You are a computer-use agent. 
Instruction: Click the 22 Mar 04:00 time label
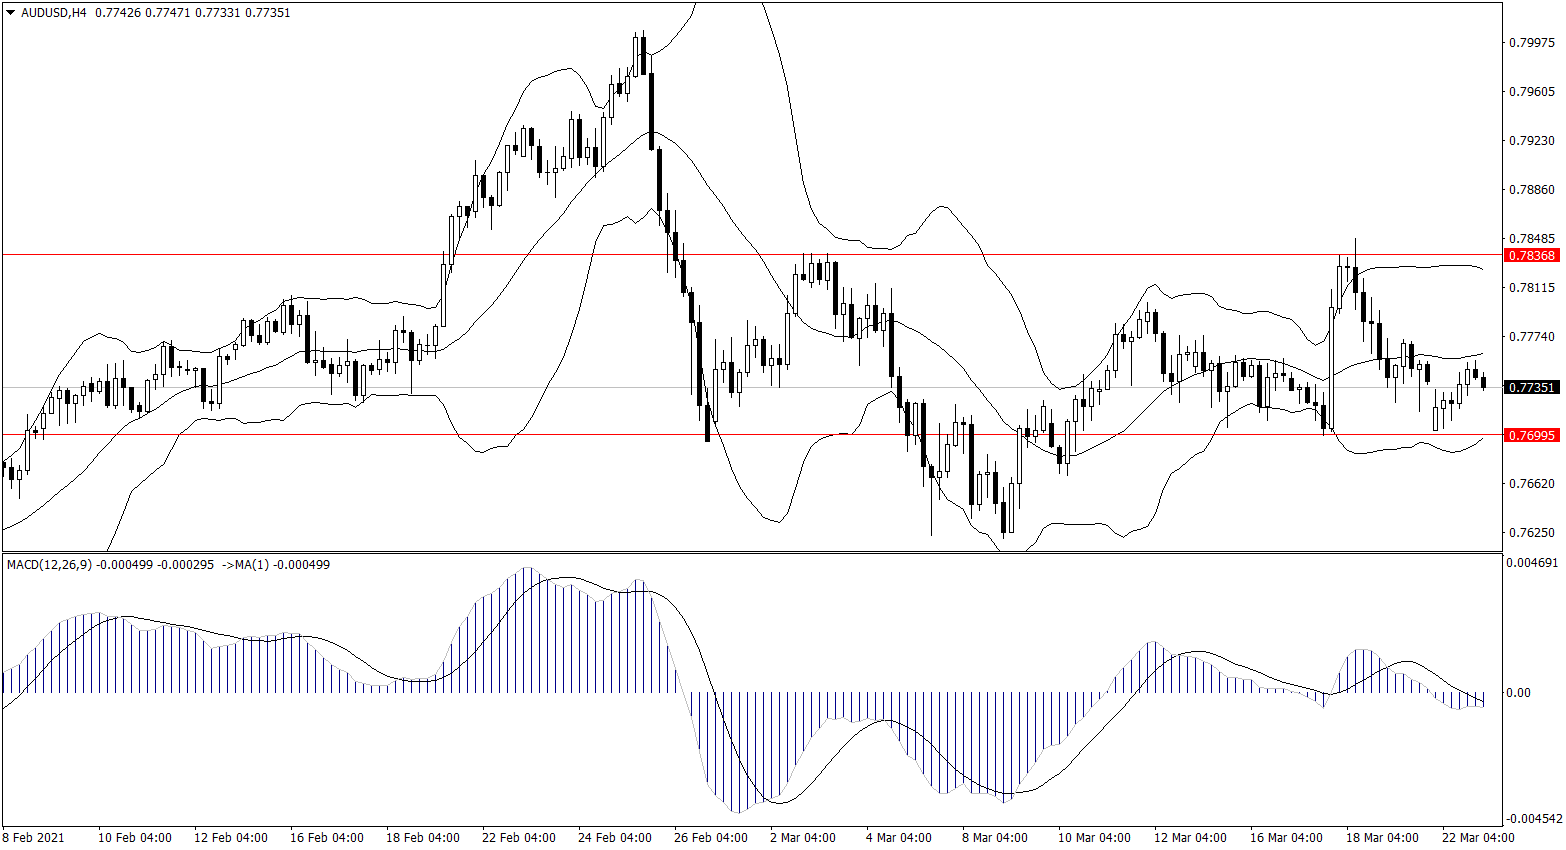click(1478, 838)
